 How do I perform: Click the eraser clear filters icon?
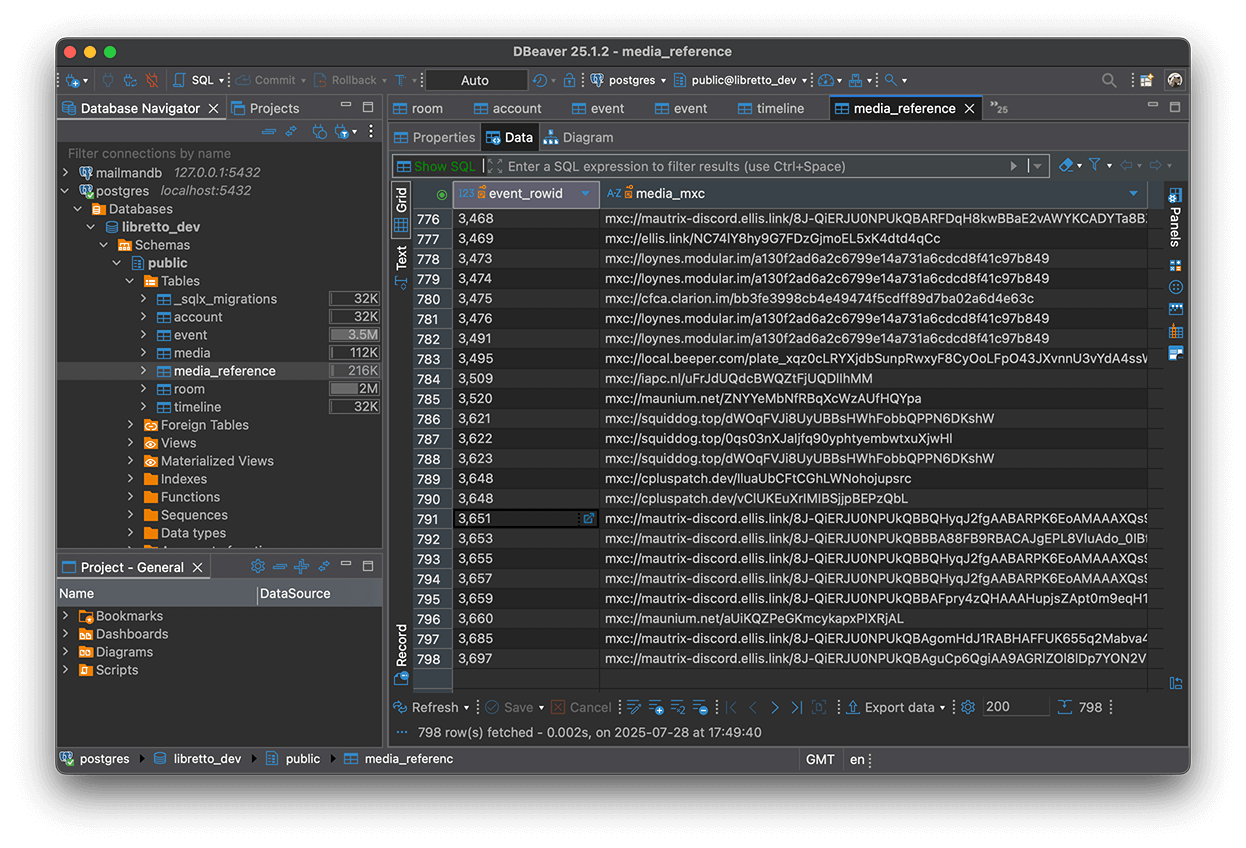(1066, 165)
